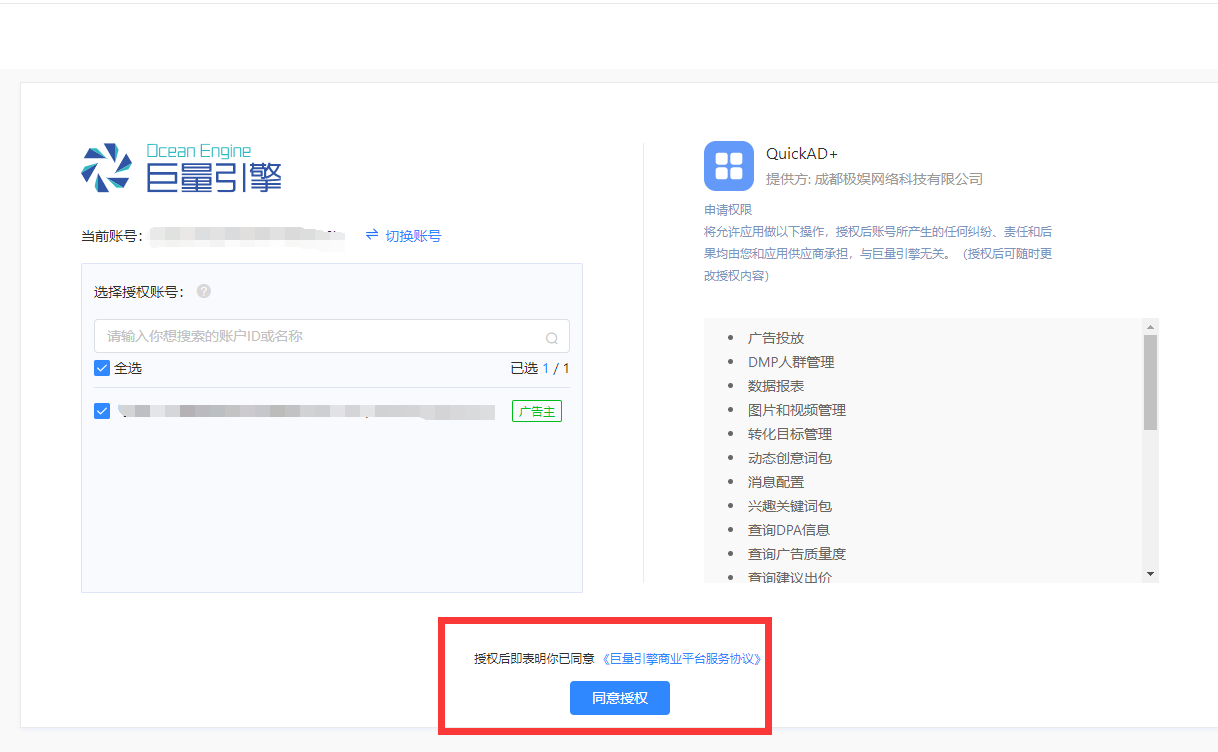This screenshot has width=1218, height=752.
Task: Click the 同意授权 button
Action: (620, 698)
